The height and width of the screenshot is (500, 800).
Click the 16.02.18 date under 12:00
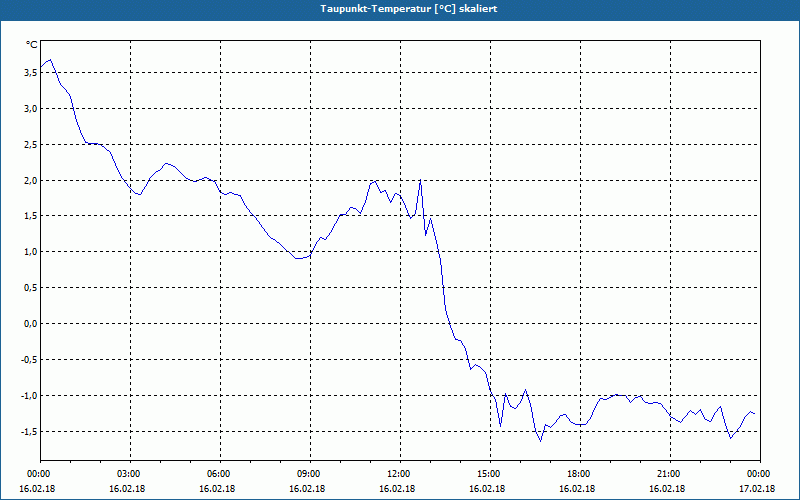click(397, 489)
